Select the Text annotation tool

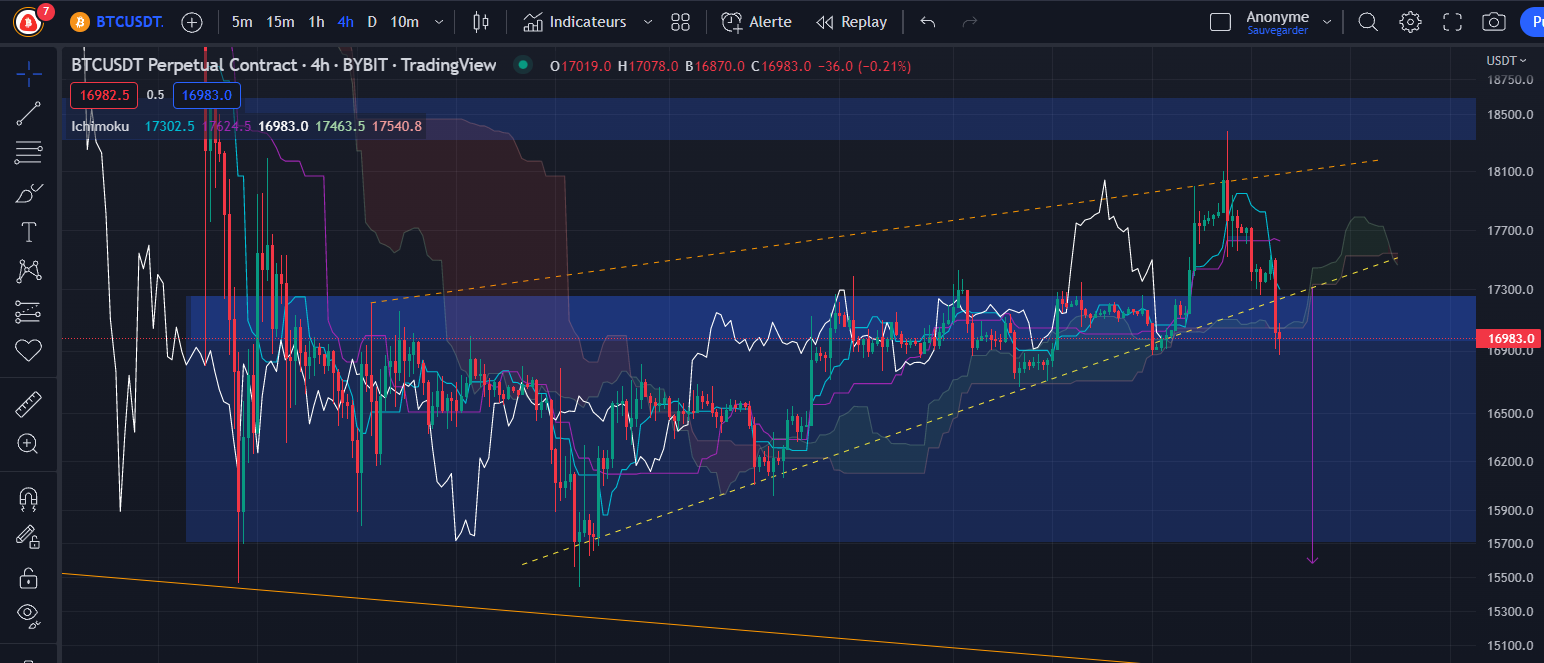click(28, 231)
